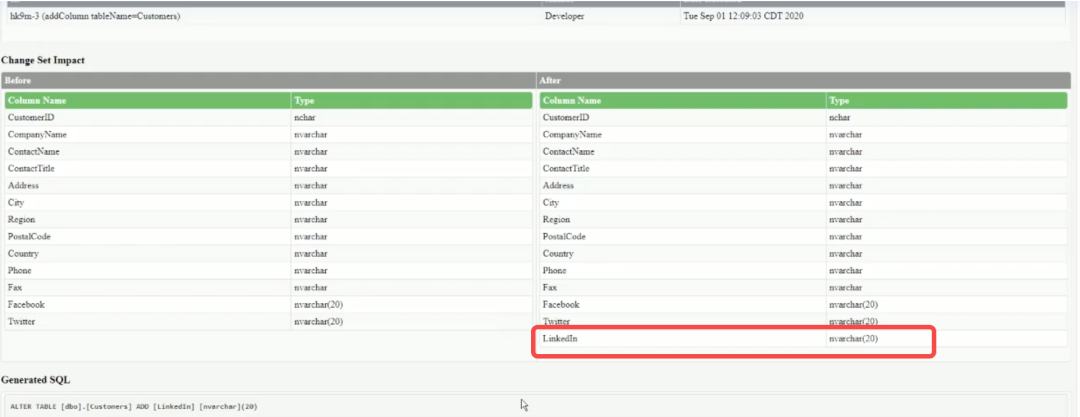The height and width of the screenshot is (417, 1080).
Task: Select City in the Before table
Action: (14, 203)
